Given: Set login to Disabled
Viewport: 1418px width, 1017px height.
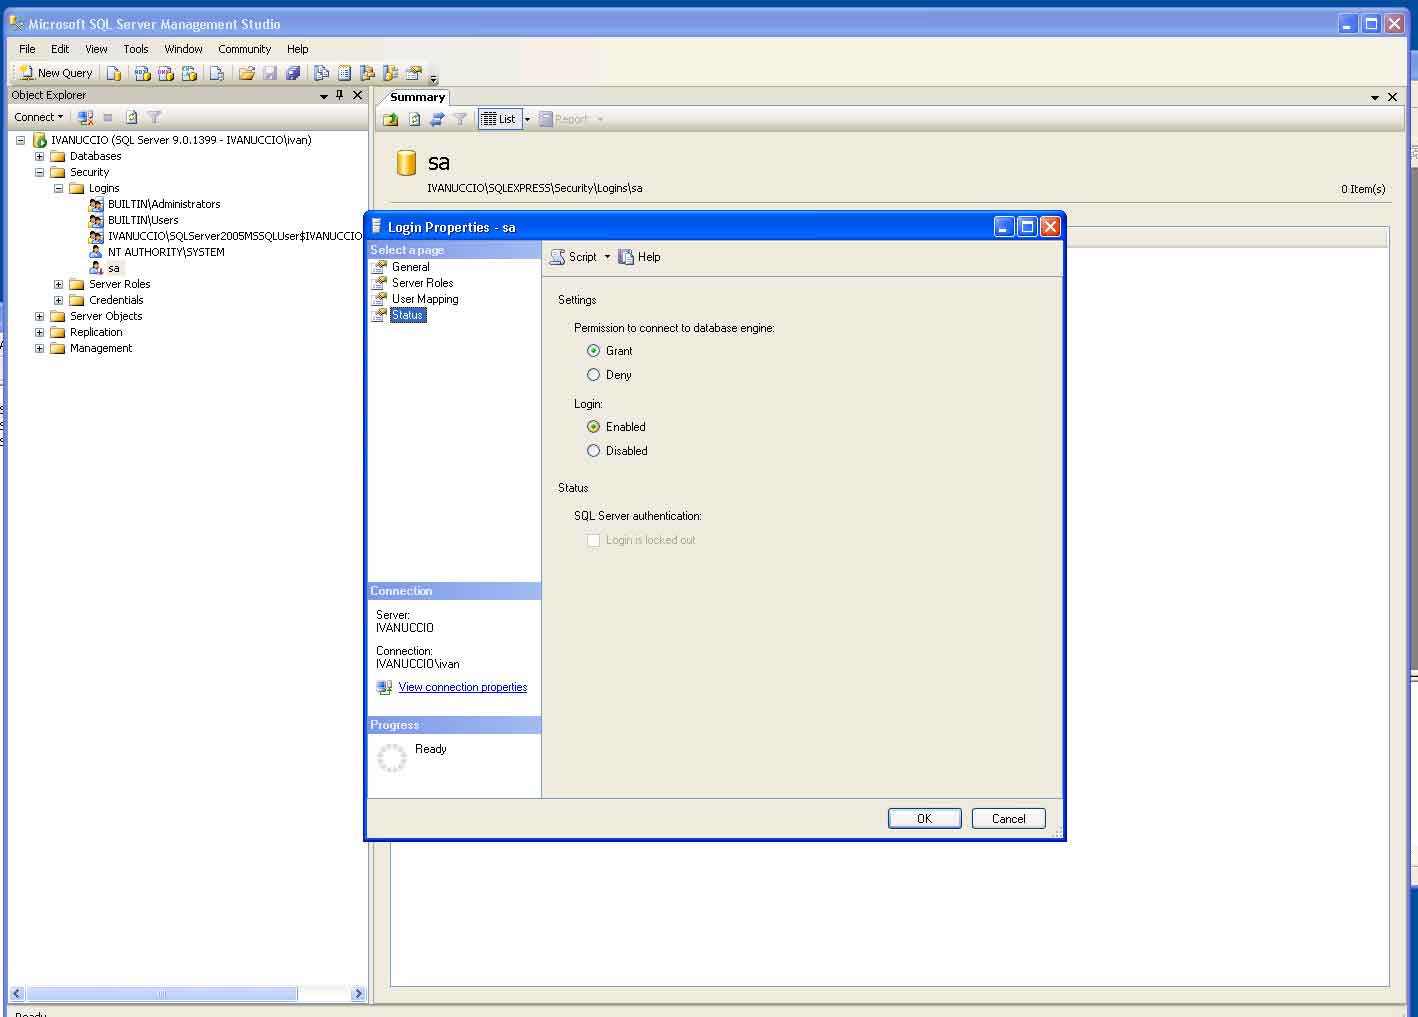Looking at the screenshot, I should click(x=594, y=451).
